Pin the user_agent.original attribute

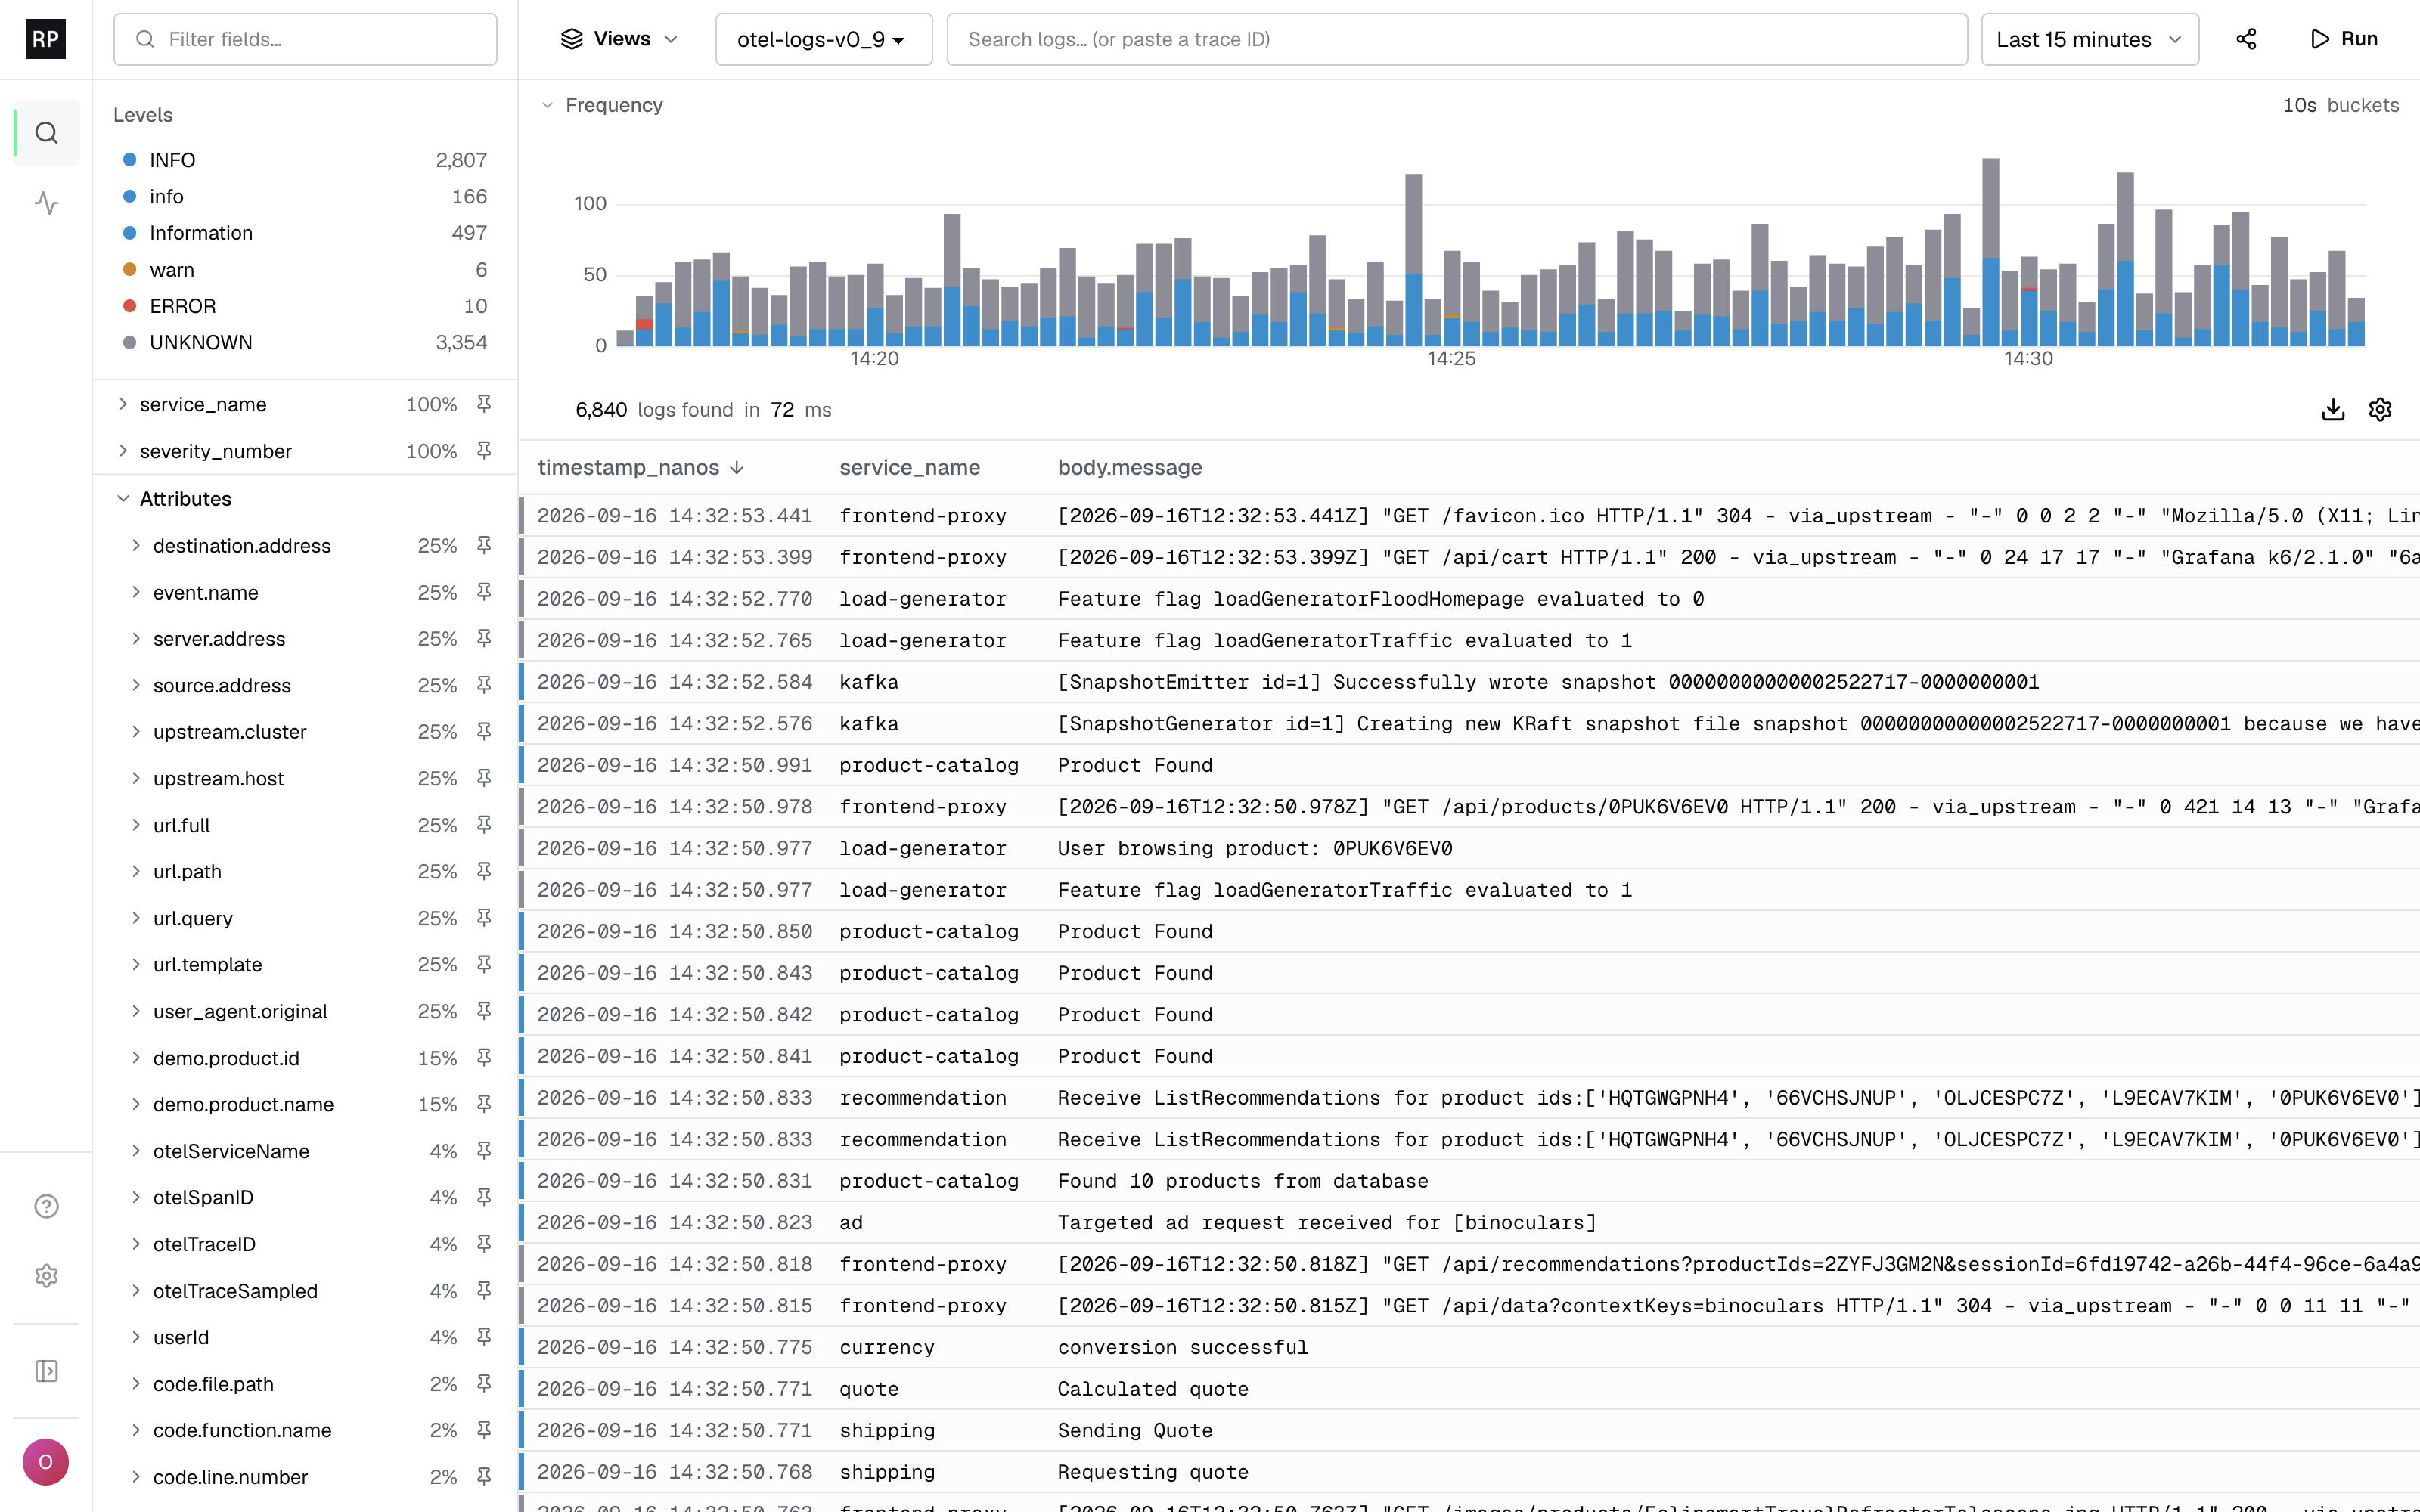[x=484, y=1011]
